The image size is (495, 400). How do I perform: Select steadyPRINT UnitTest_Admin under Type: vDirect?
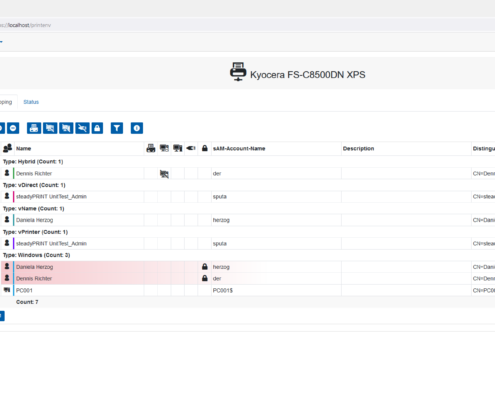click(51, 197)
